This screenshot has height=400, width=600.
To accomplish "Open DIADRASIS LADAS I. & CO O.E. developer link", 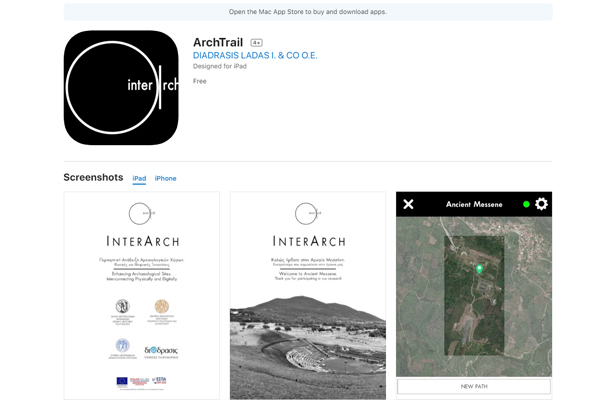I will click(x=255, y=56).
